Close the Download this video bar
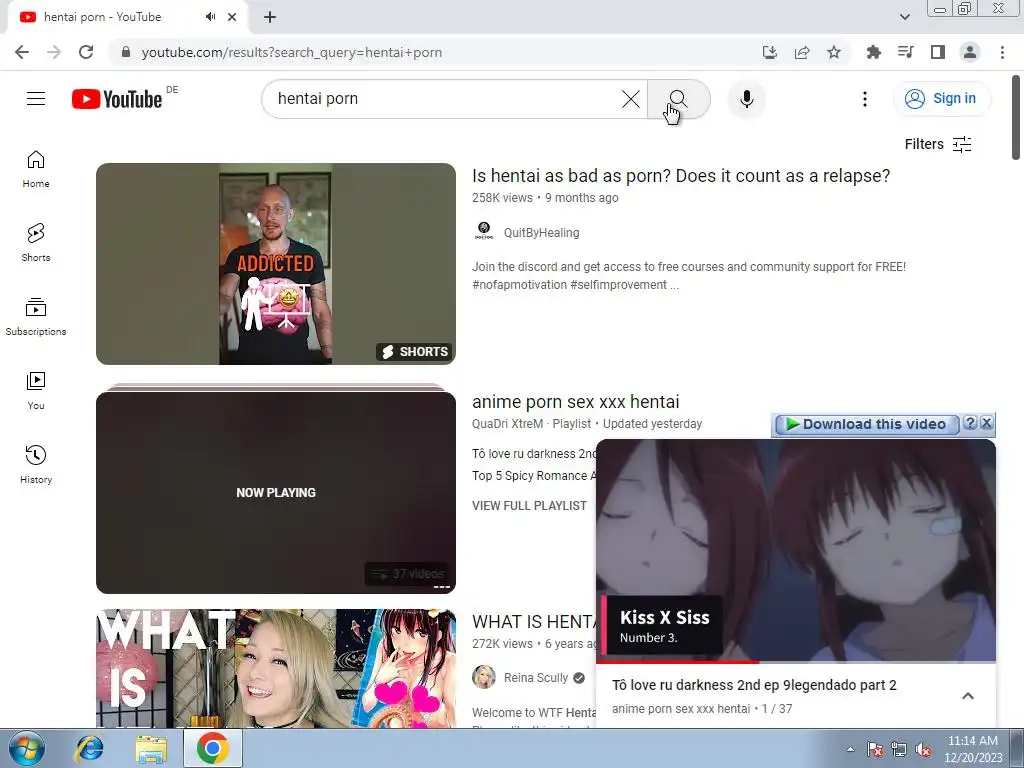Screen dimensions: 1024x768 (987, 423)
